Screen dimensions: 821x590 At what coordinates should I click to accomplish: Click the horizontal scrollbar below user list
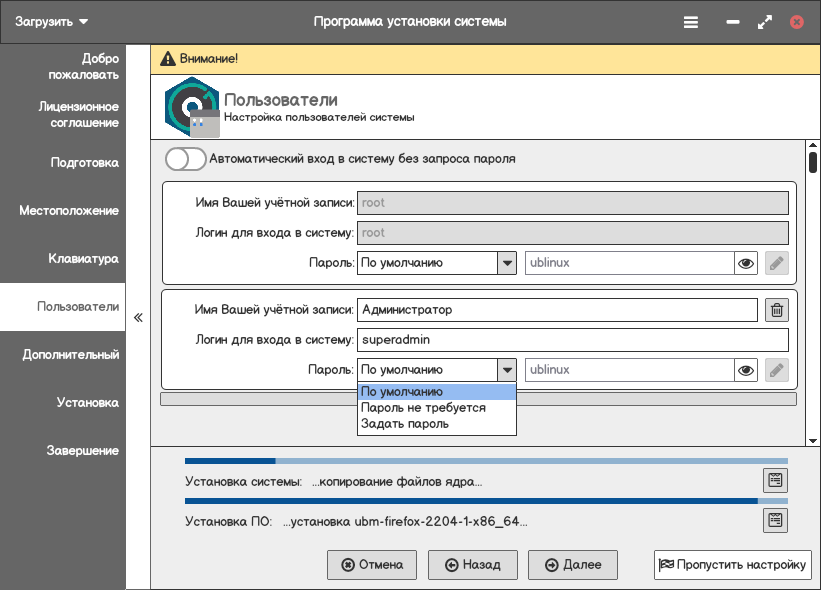tap(478, 399)
